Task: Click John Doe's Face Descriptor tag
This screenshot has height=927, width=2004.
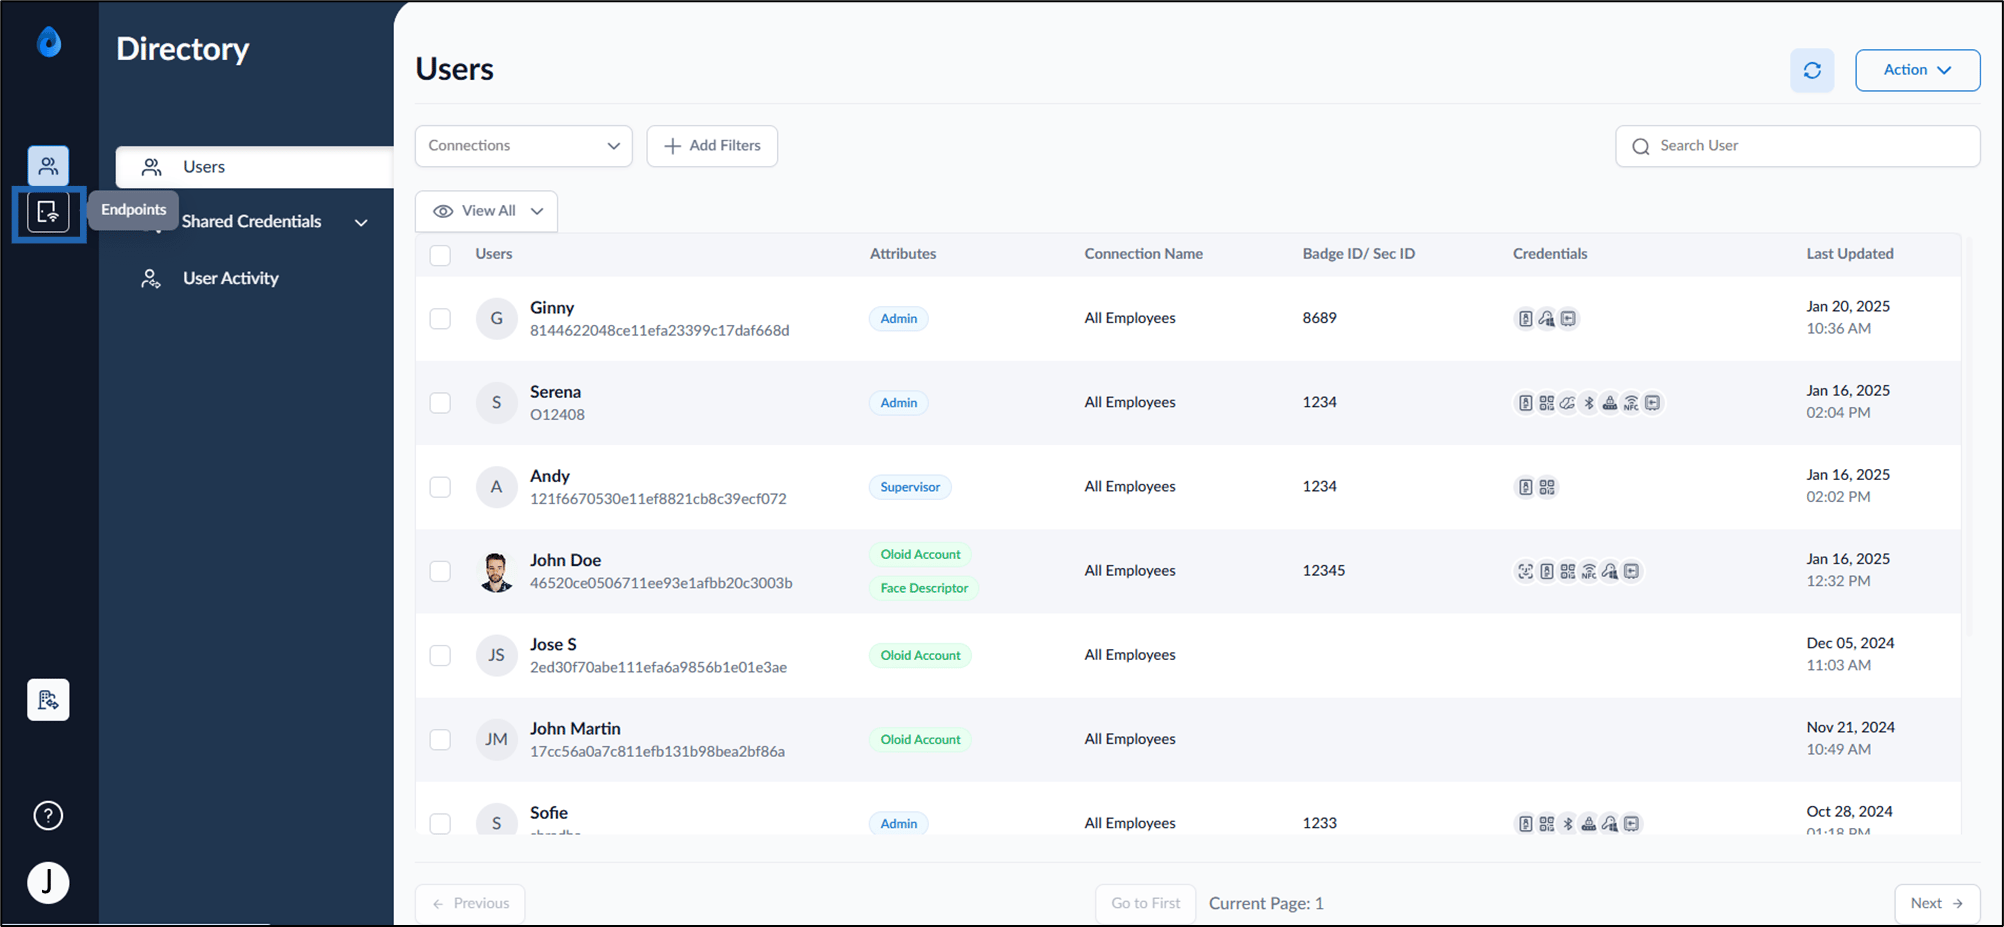Action: [924, 588]
